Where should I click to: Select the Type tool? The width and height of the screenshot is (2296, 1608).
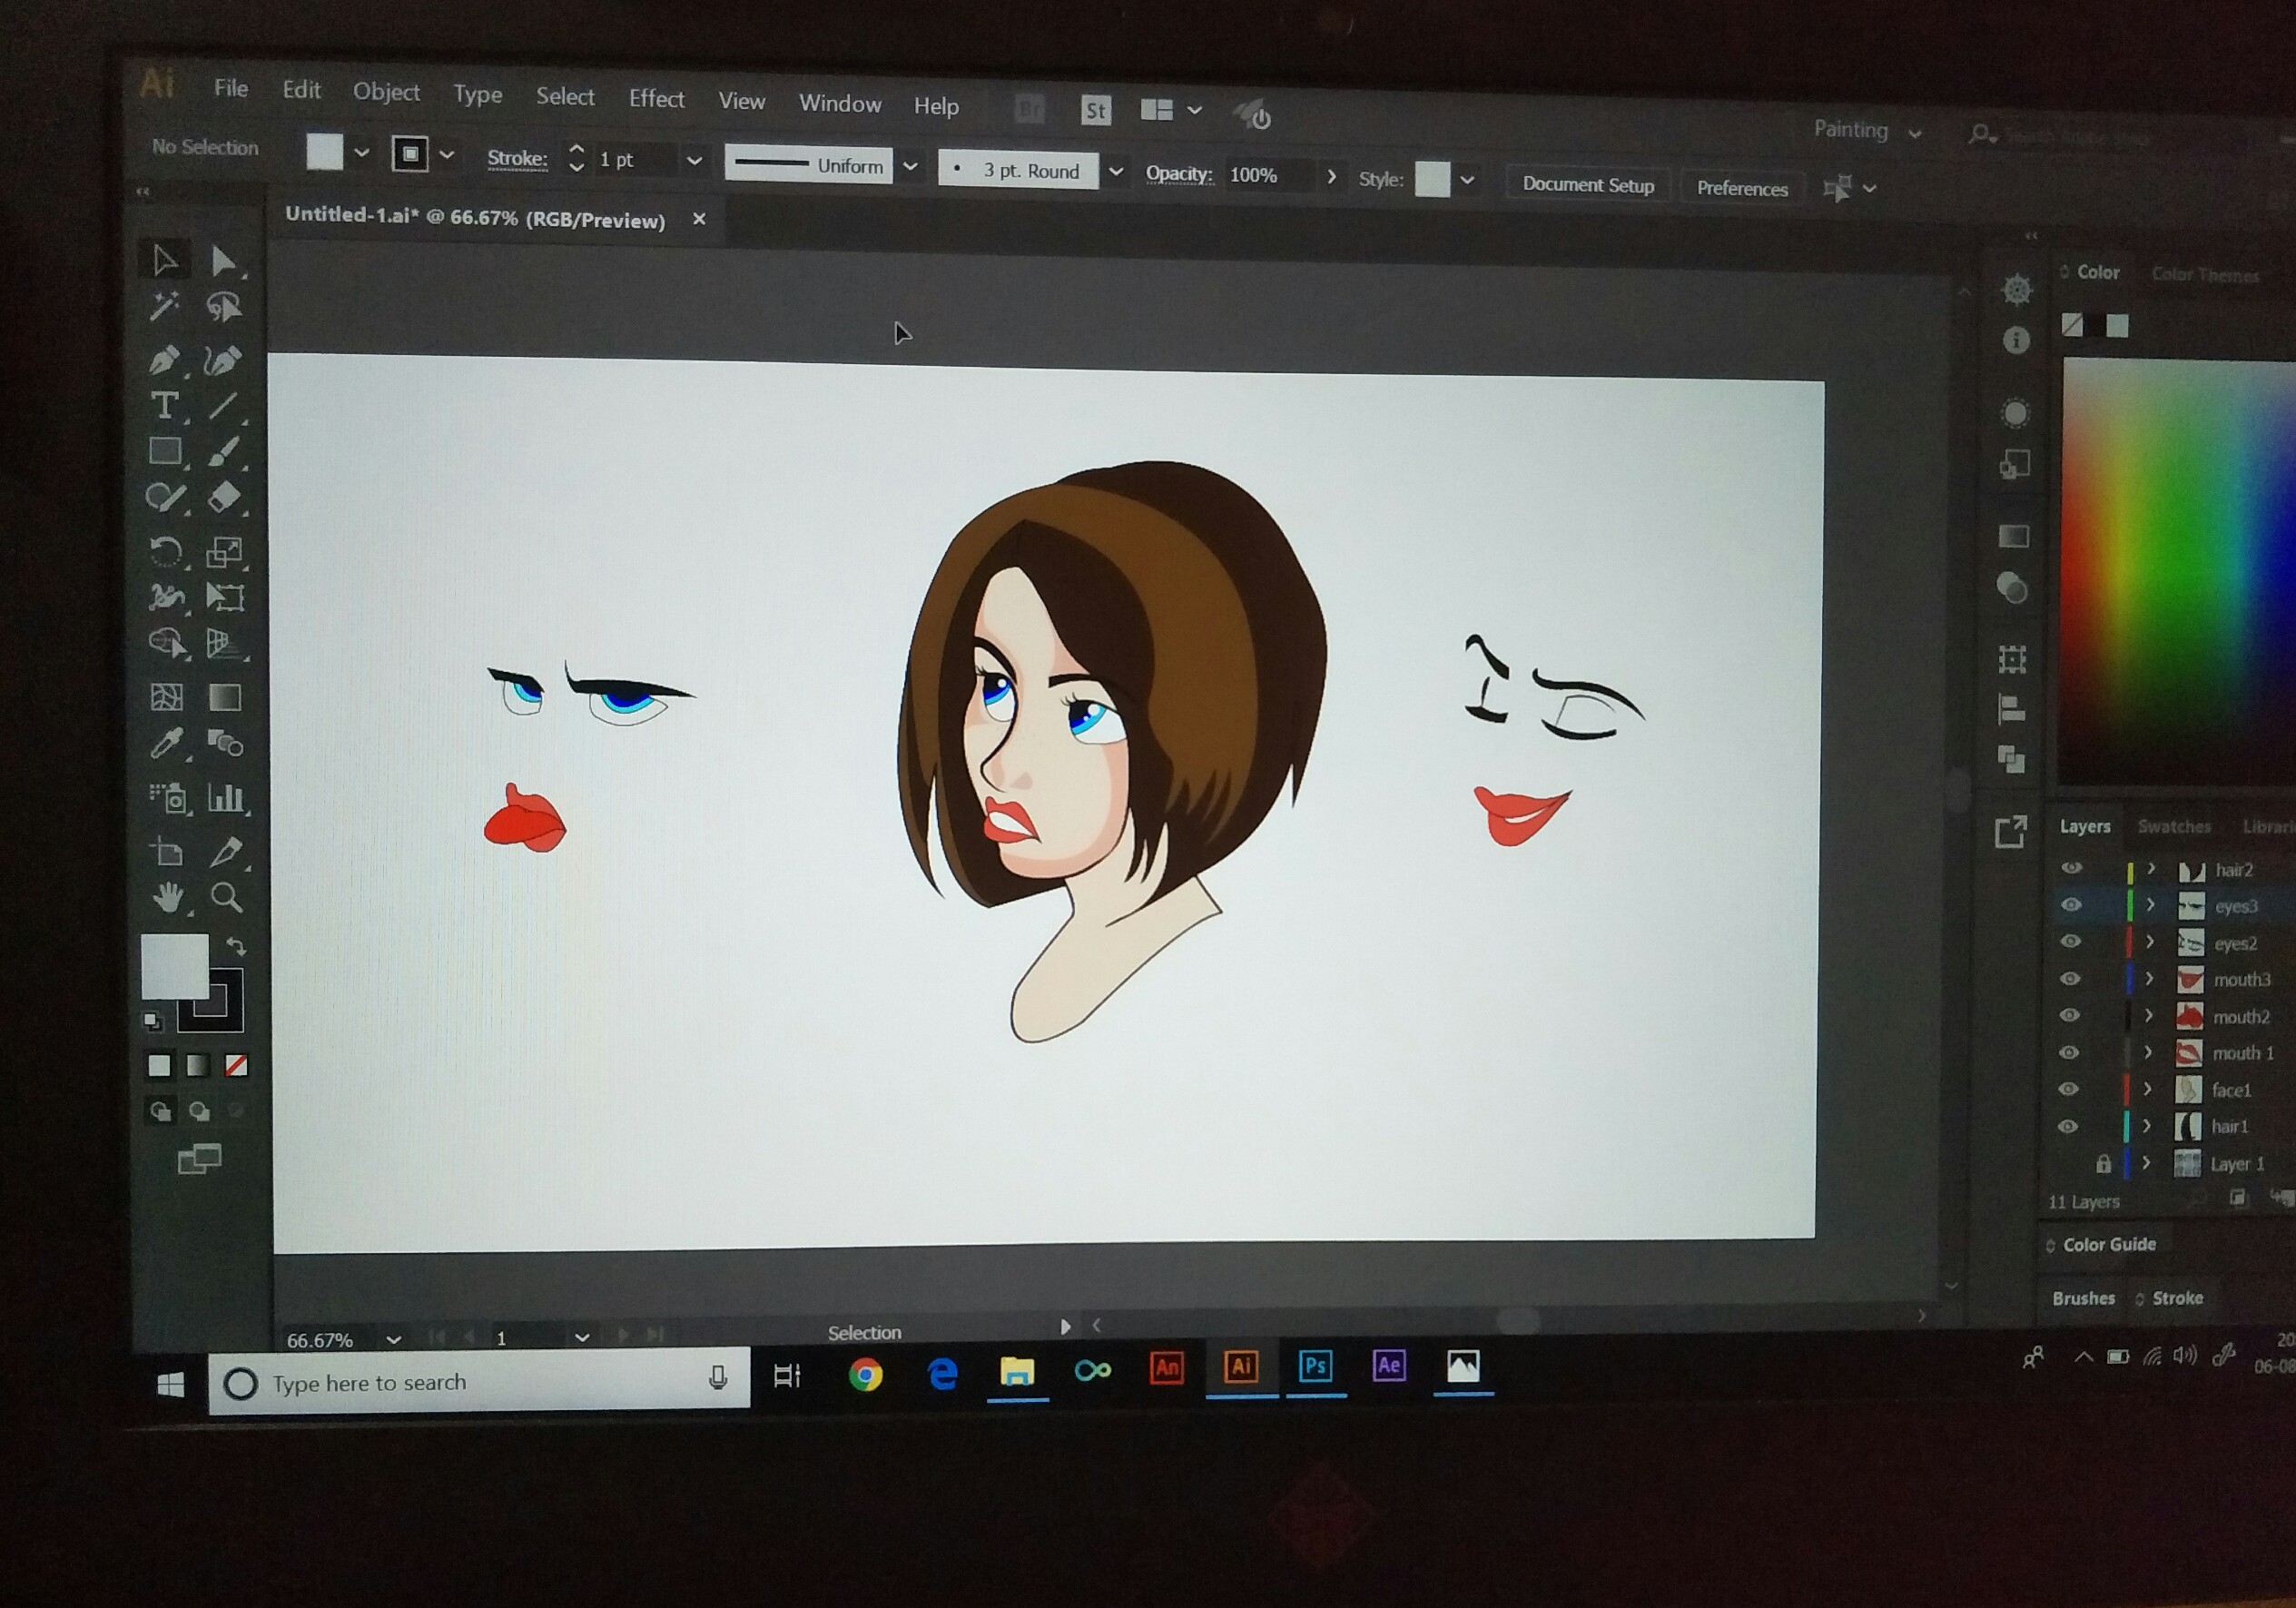coord(164,406)
